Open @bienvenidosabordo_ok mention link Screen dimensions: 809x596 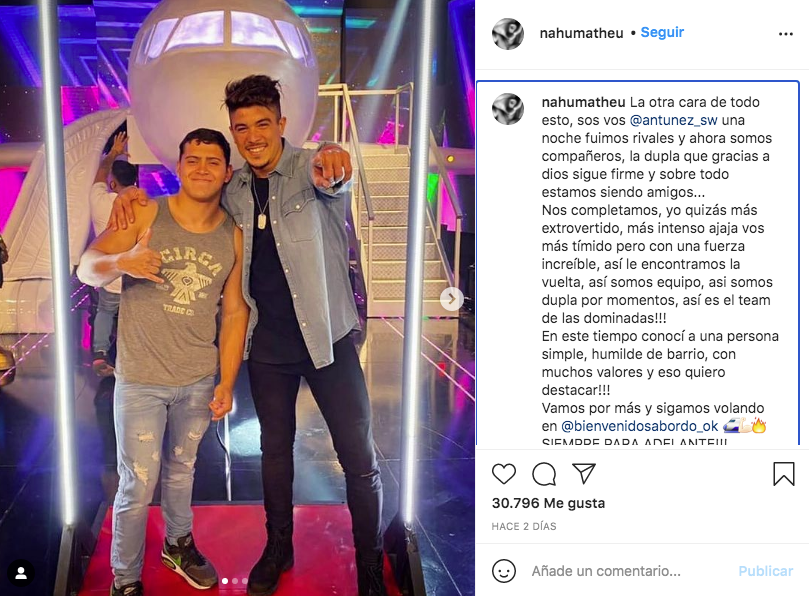click(639, 426)
